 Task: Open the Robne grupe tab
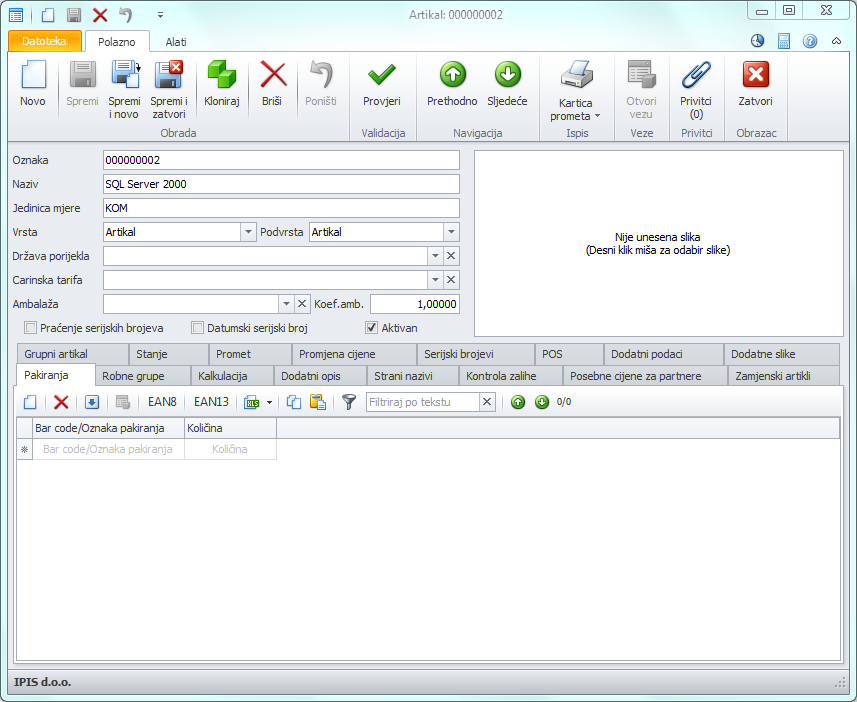tap(143, 376)
